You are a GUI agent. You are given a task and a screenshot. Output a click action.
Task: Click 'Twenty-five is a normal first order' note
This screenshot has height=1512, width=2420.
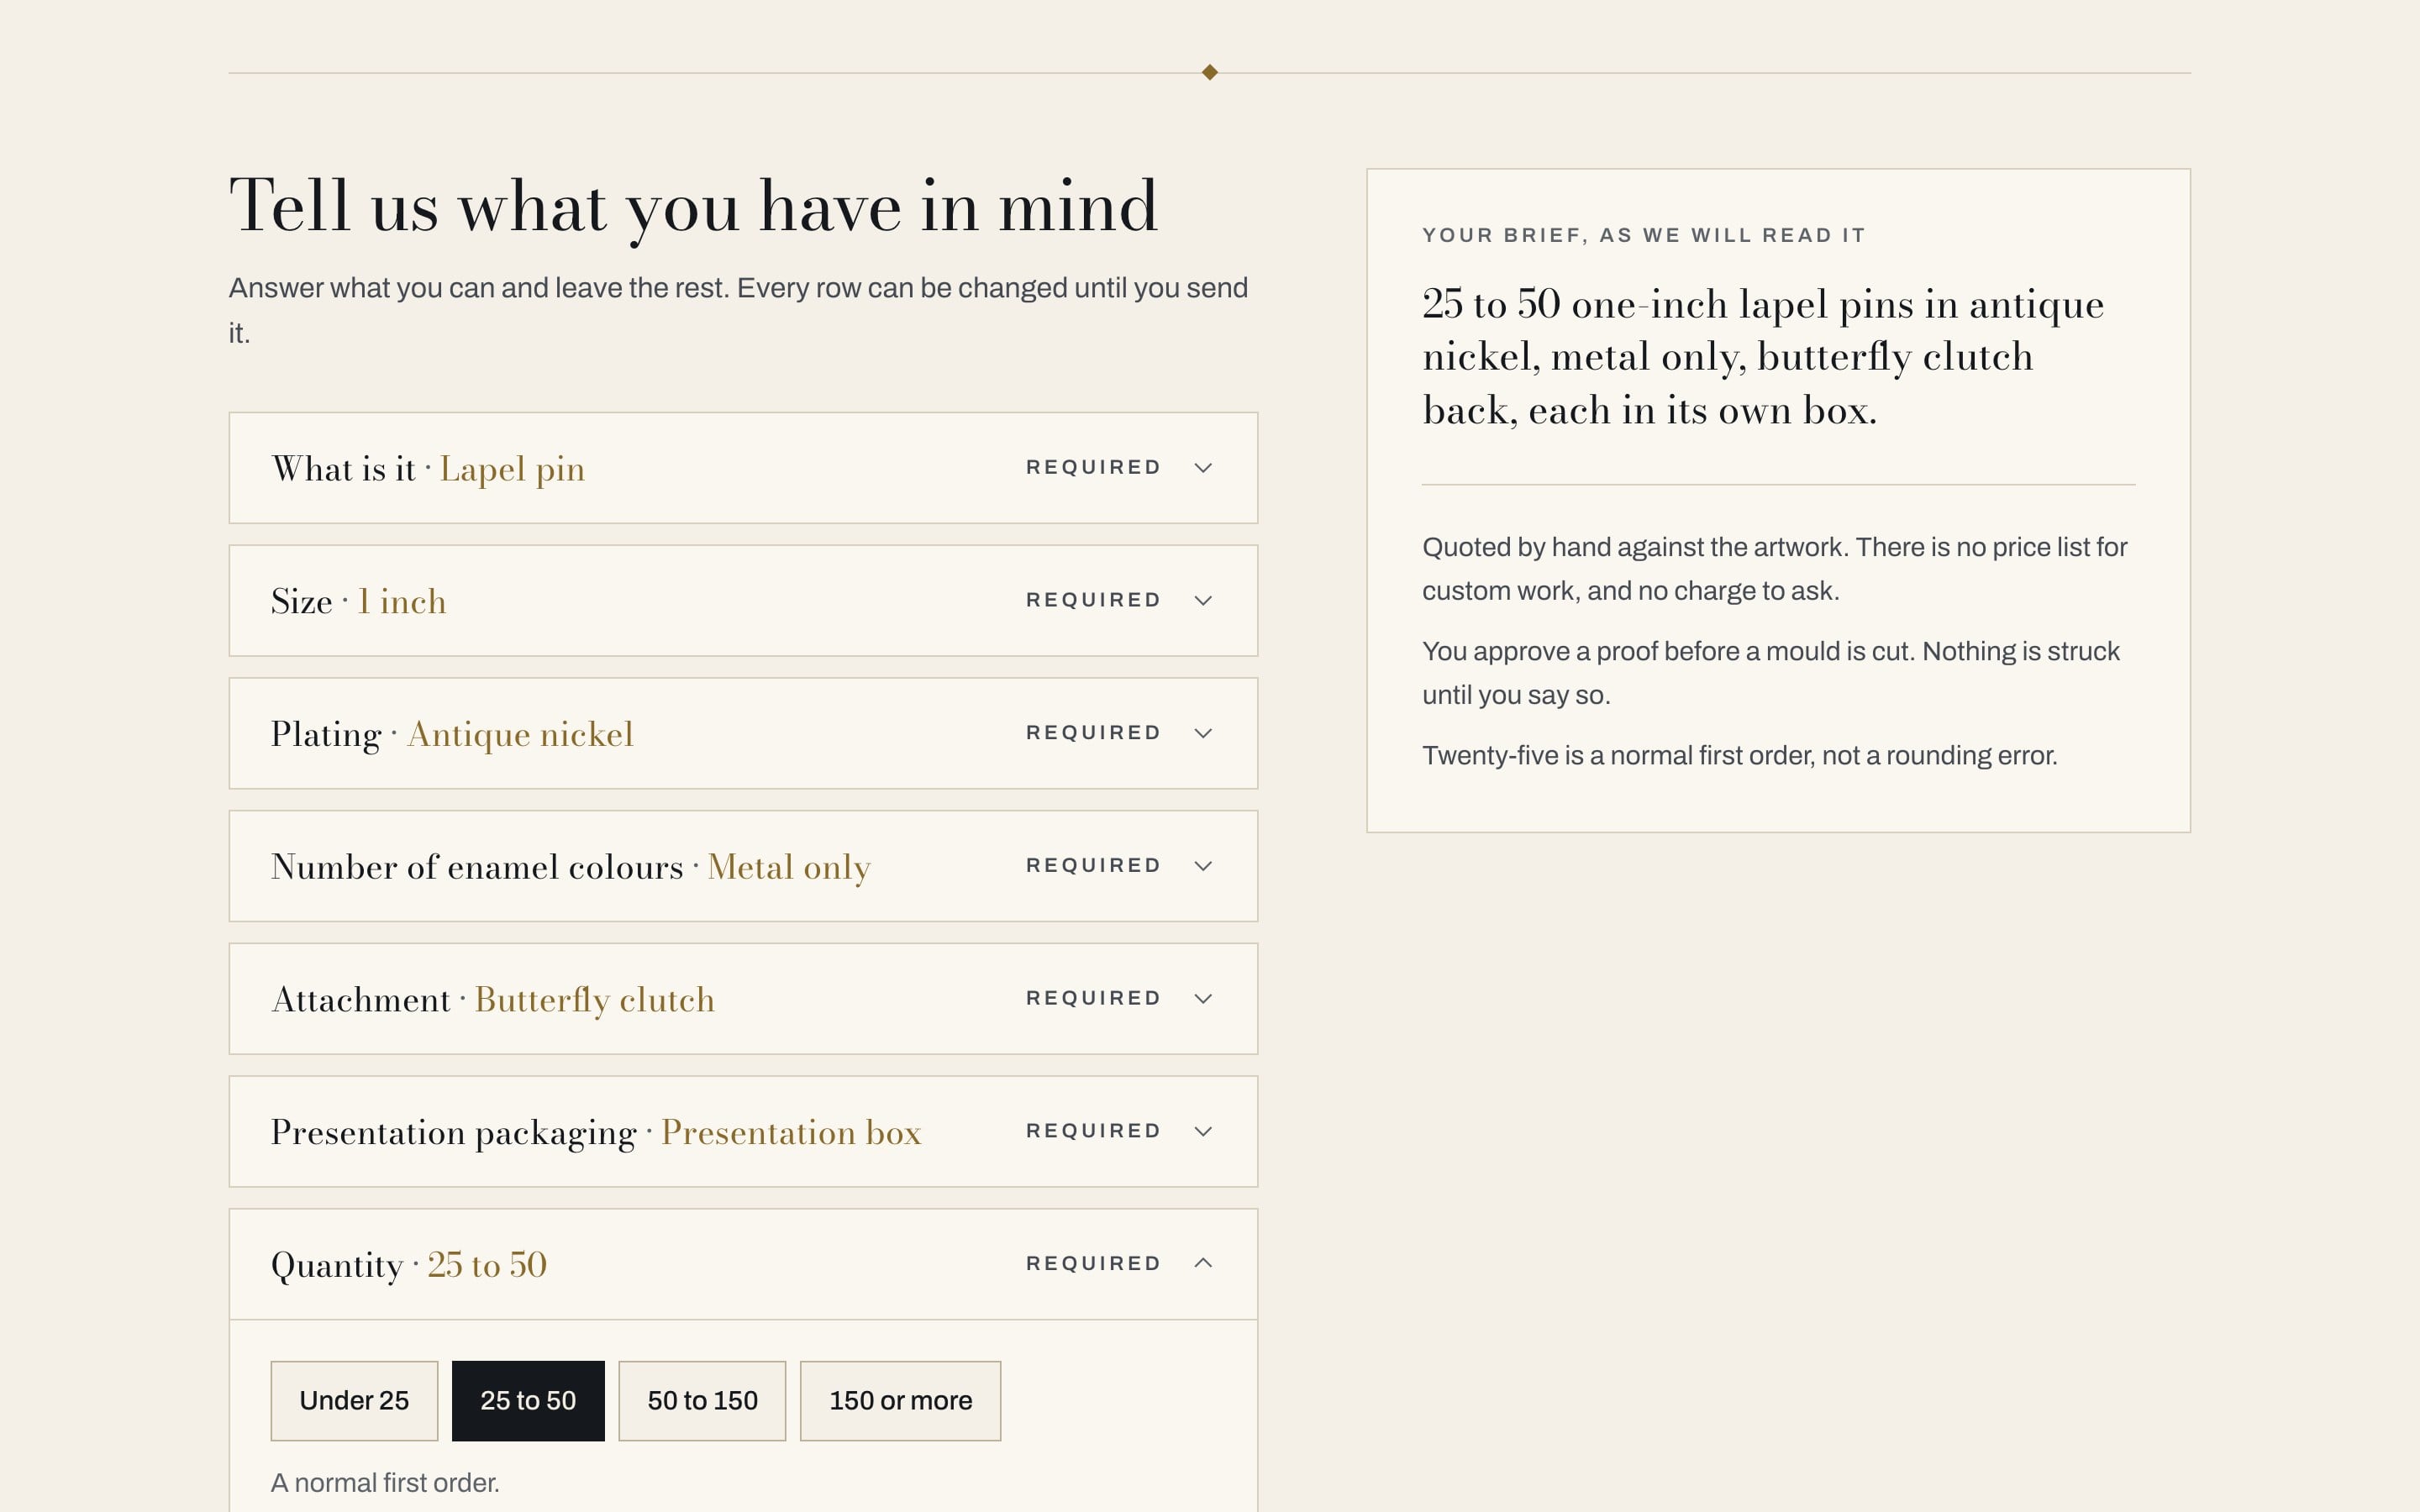1740,756
